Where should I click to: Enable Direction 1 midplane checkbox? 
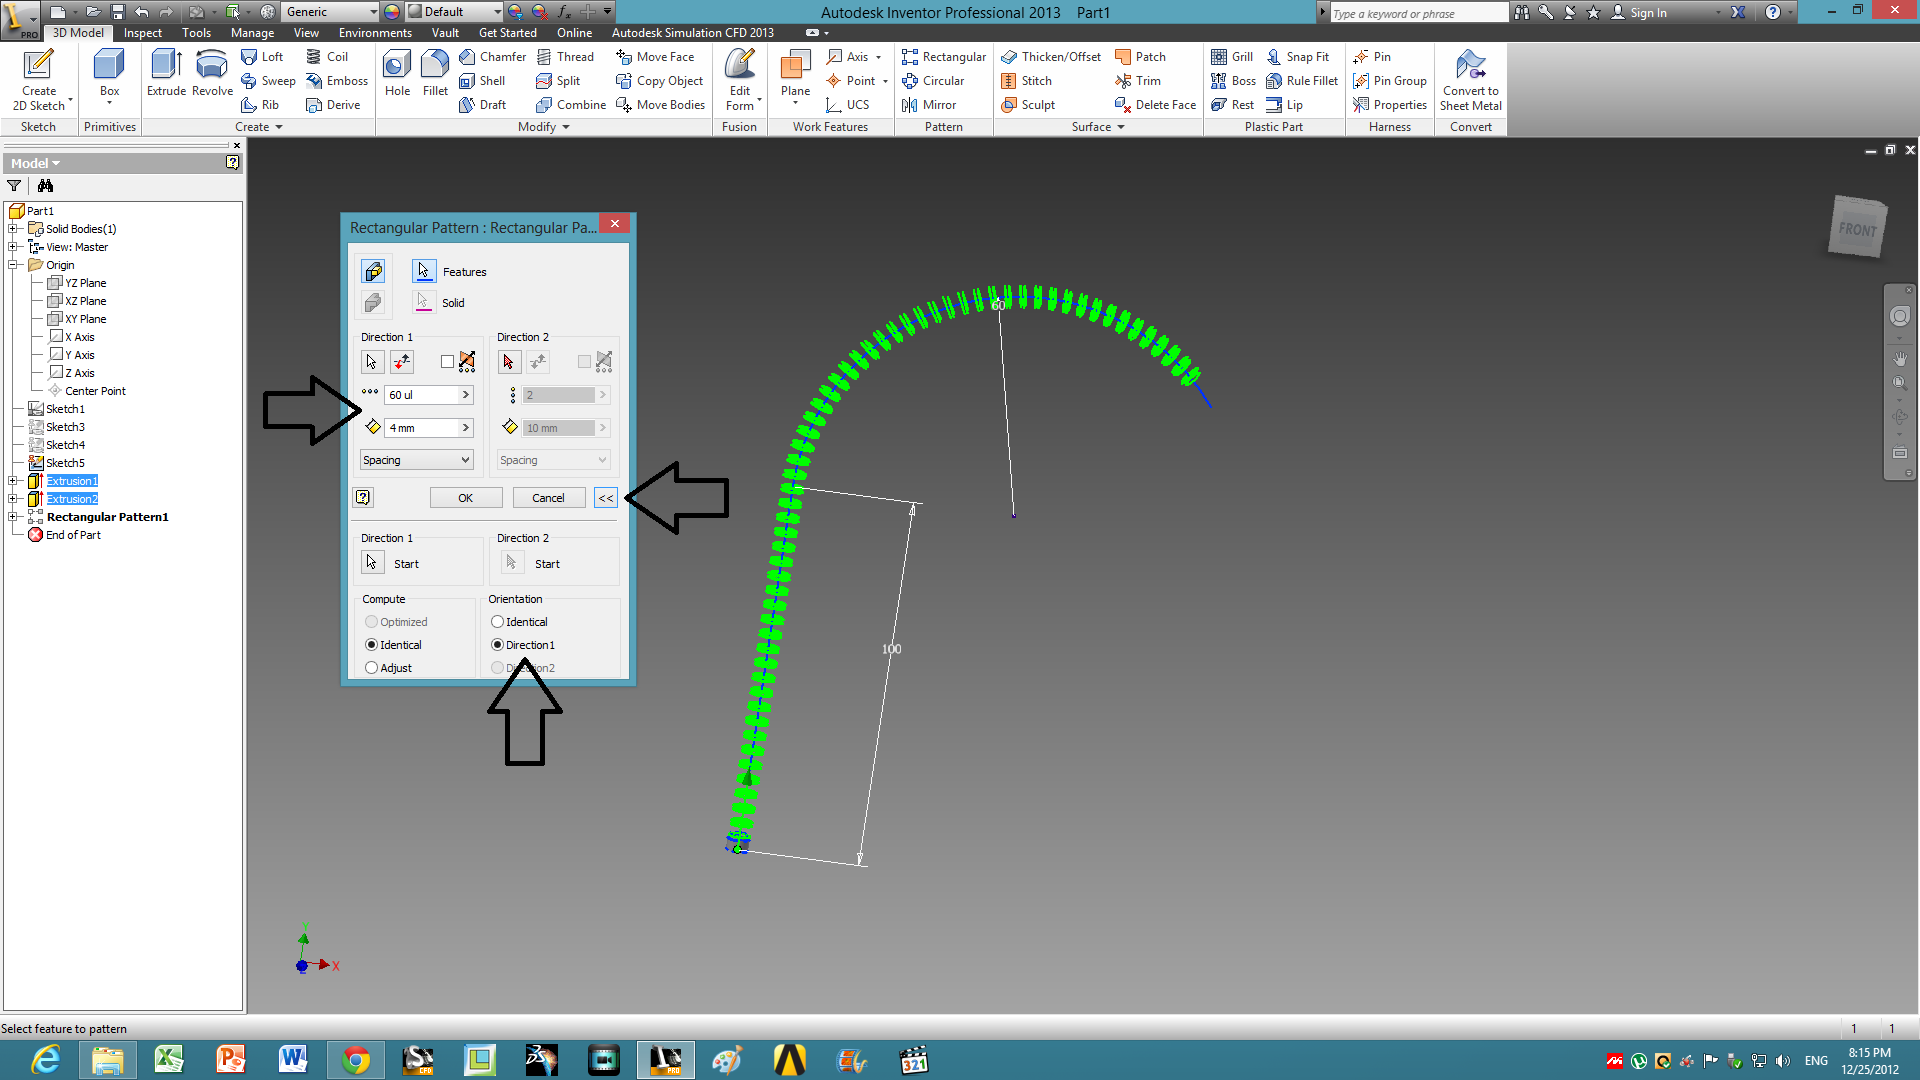447,362
